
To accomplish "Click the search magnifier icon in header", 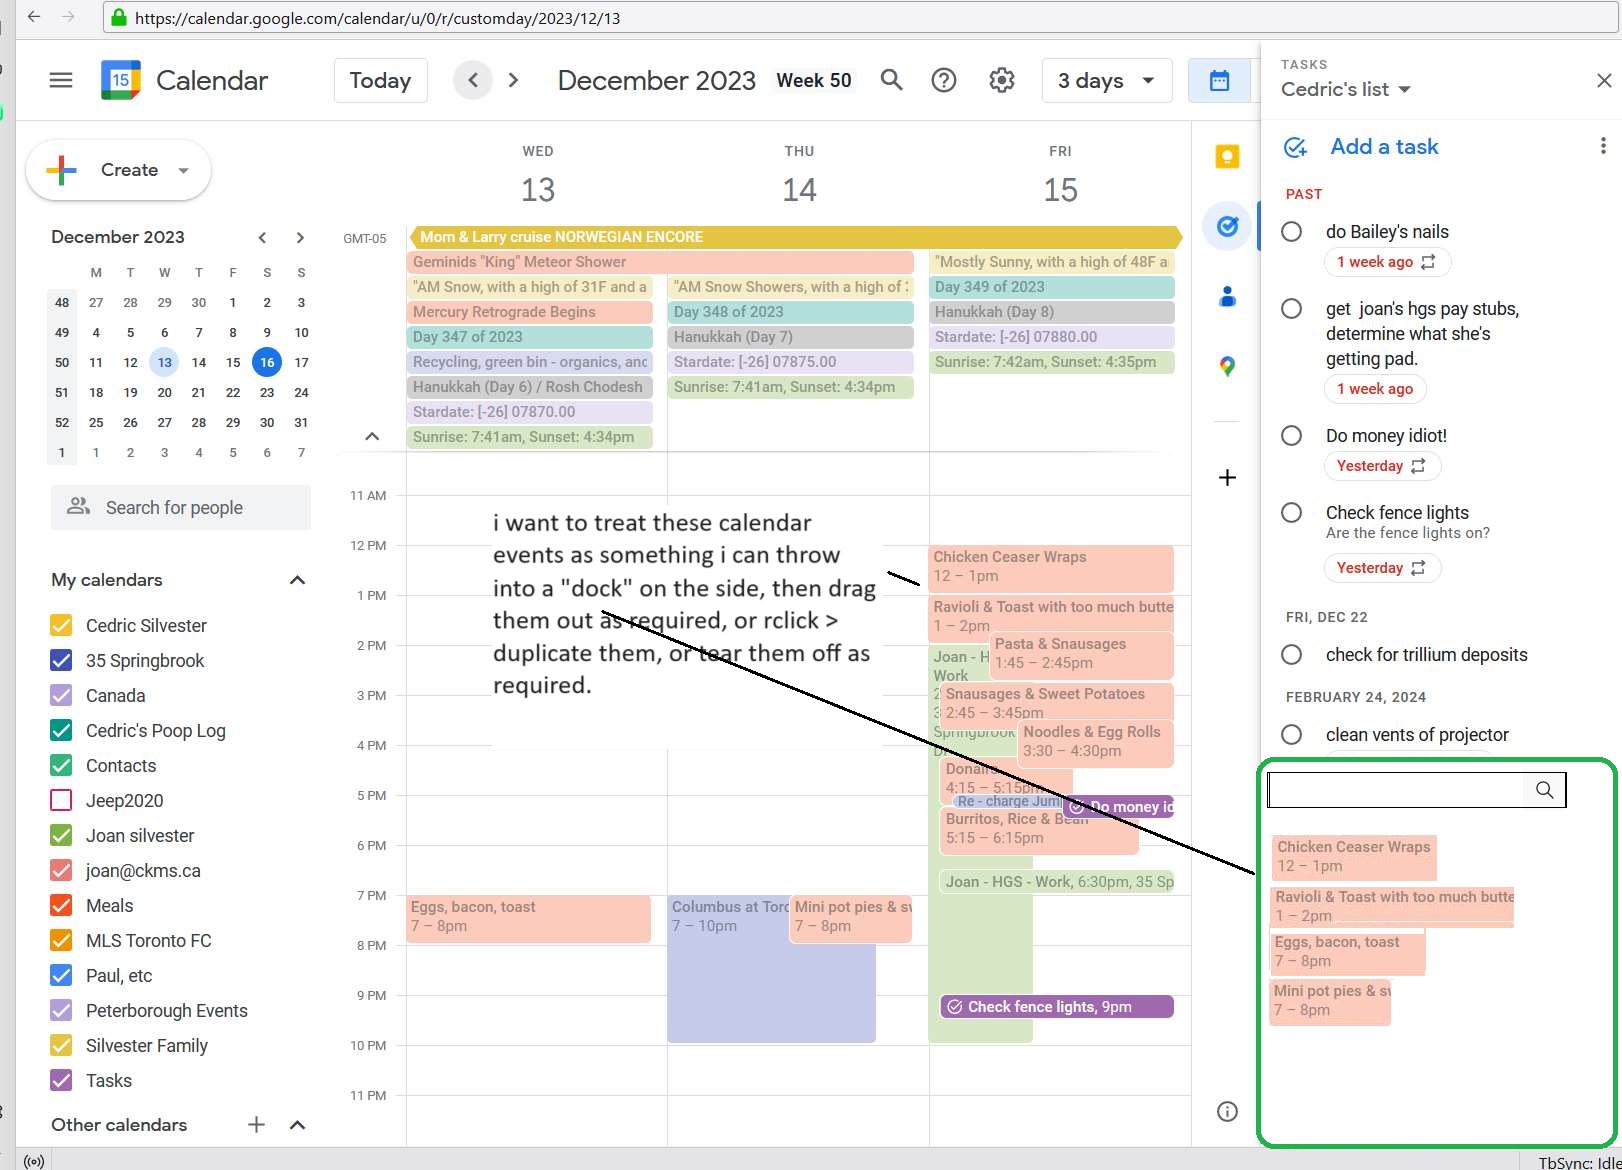I will tap(891, 80).
